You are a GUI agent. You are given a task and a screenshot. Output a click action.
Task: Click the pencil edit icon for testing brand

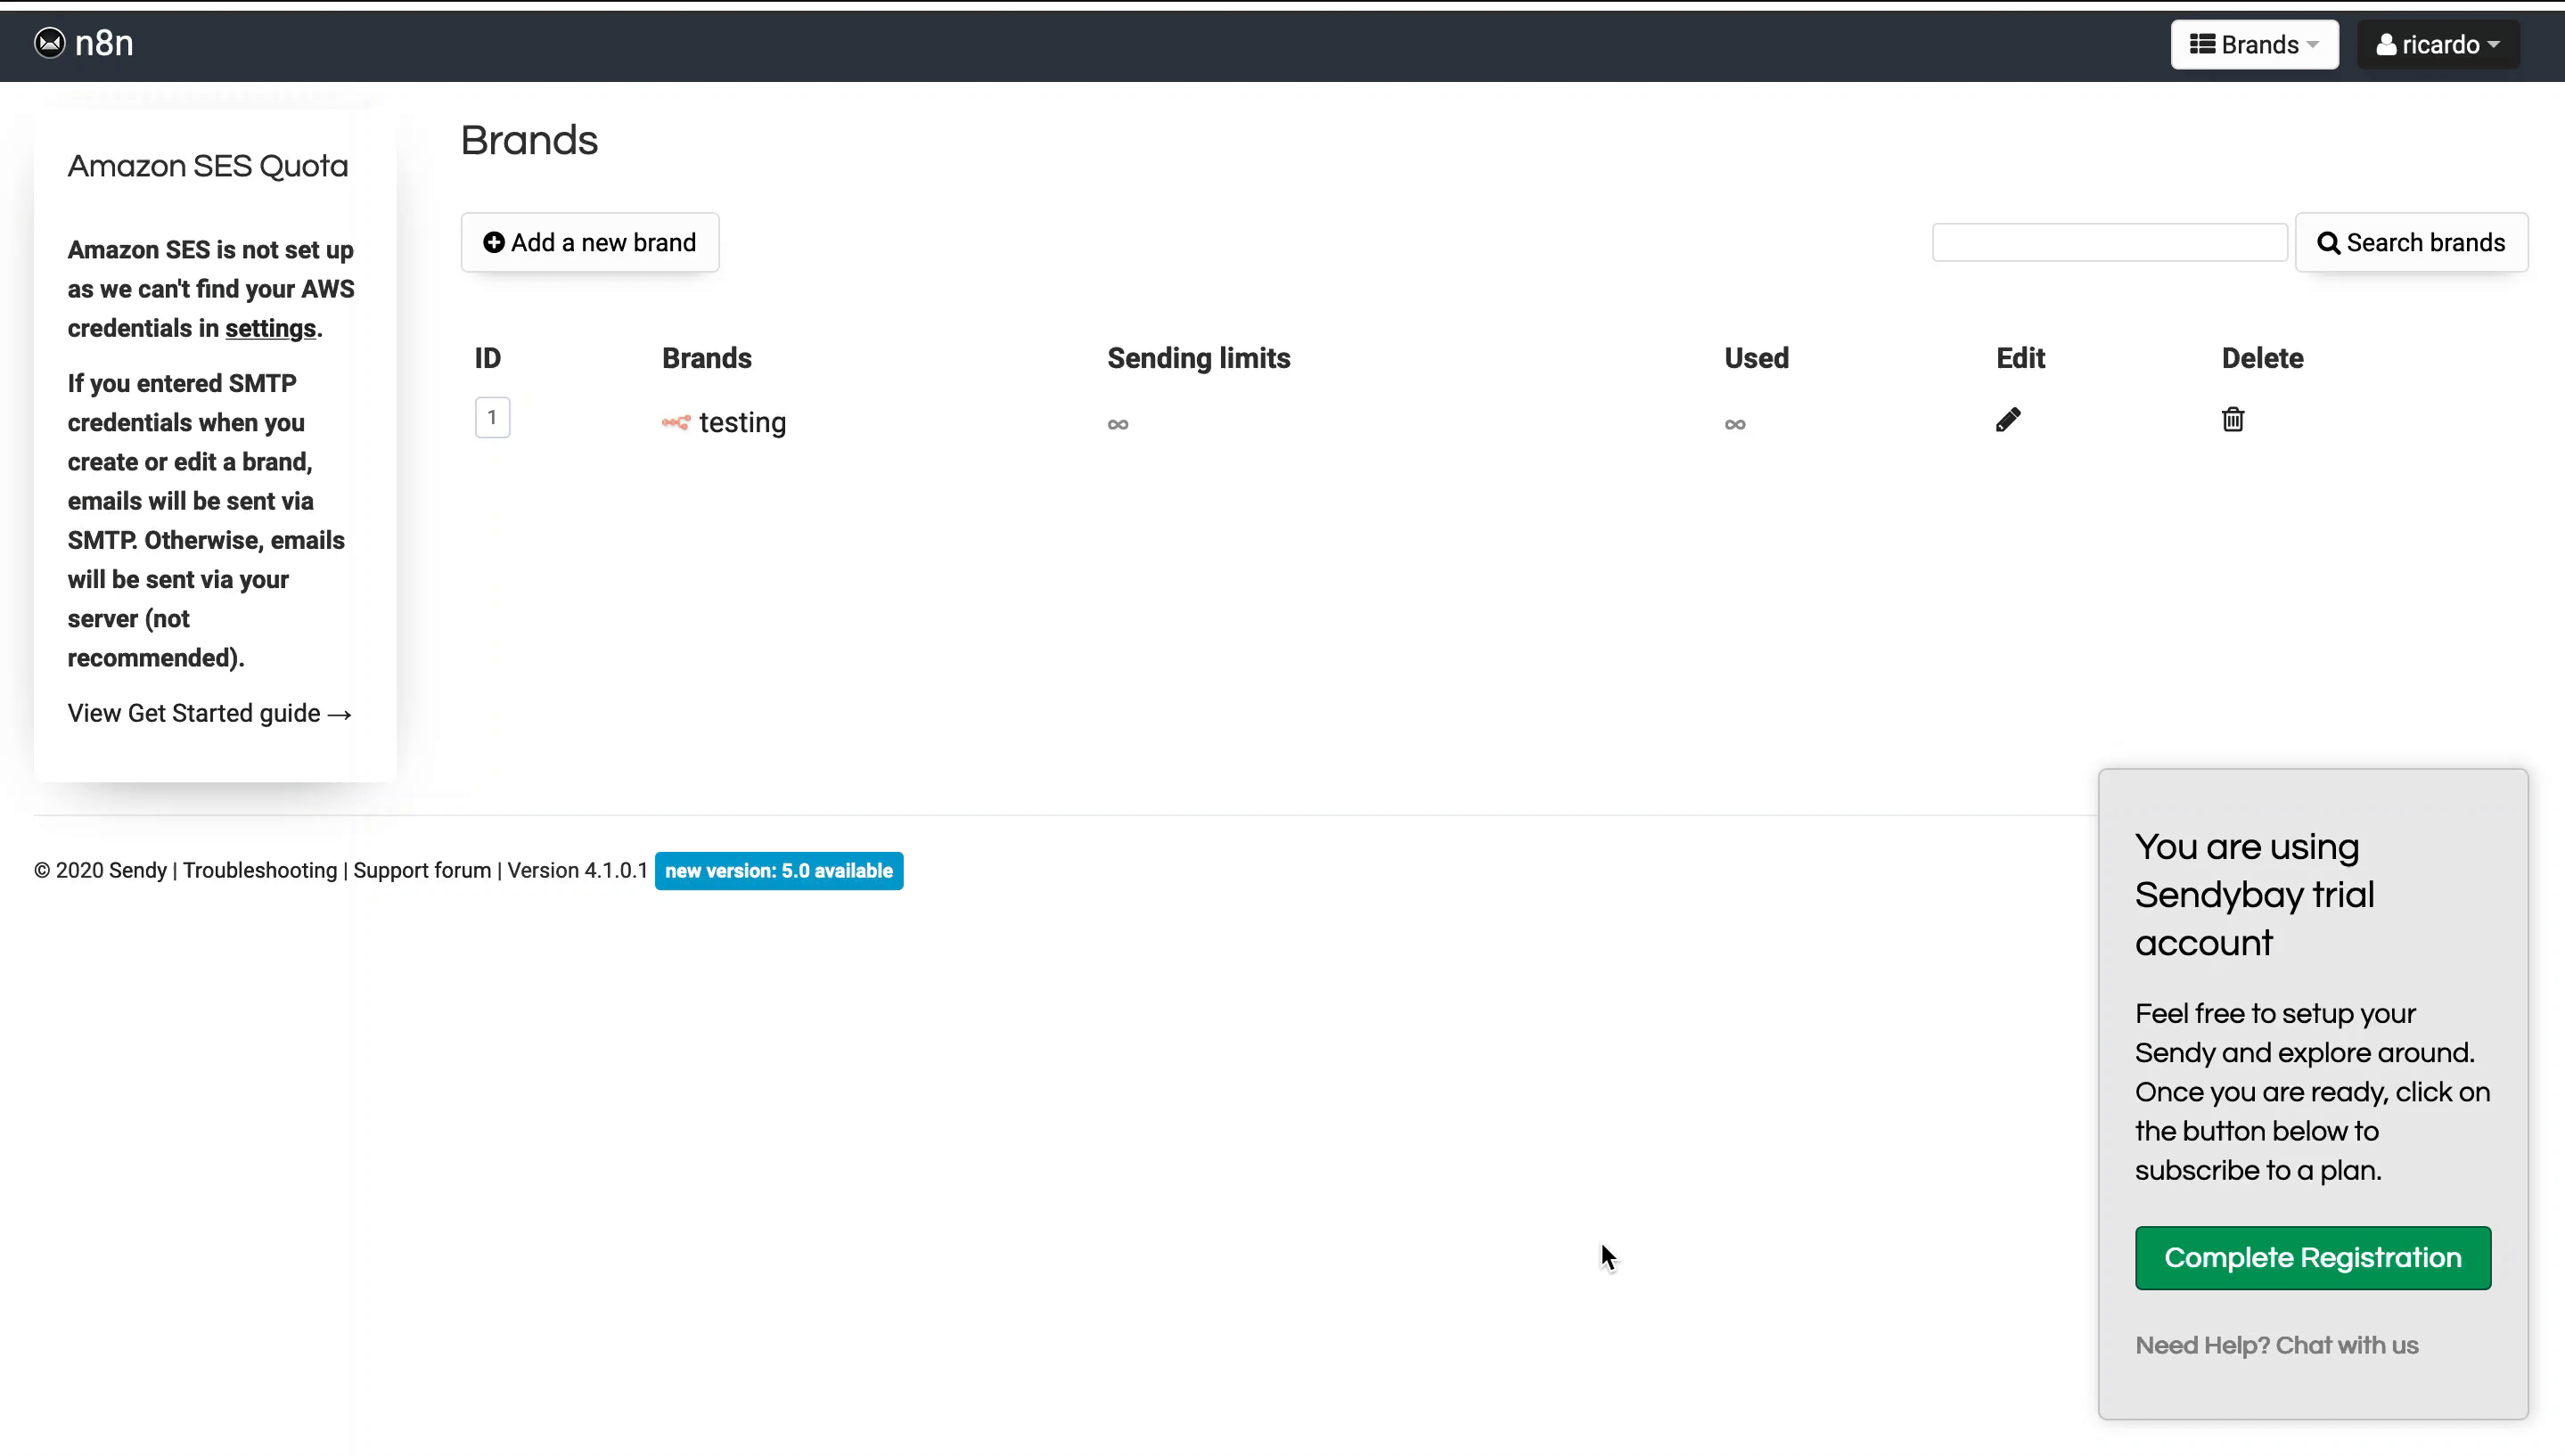[x=2007, y=420]
